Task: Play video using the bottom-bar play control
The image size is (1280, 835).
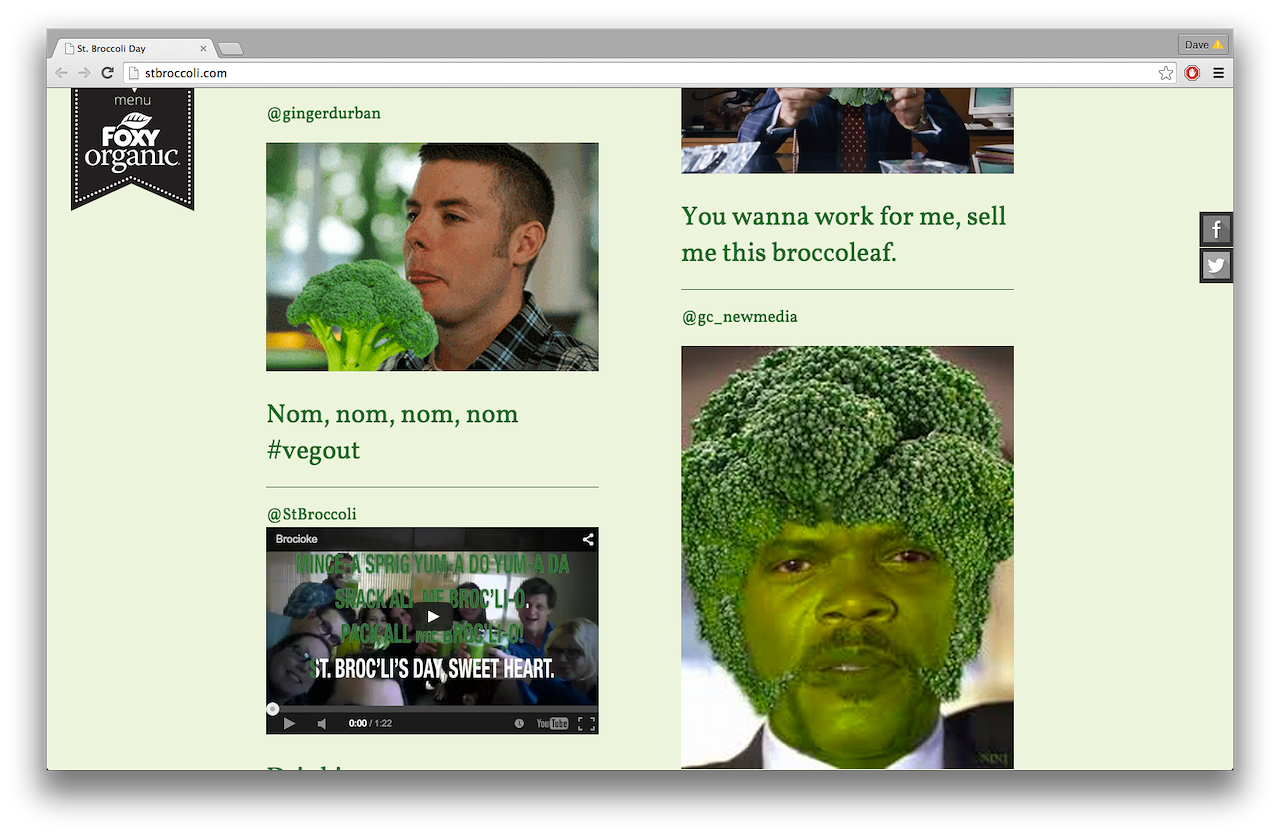Action: point(289,723)
